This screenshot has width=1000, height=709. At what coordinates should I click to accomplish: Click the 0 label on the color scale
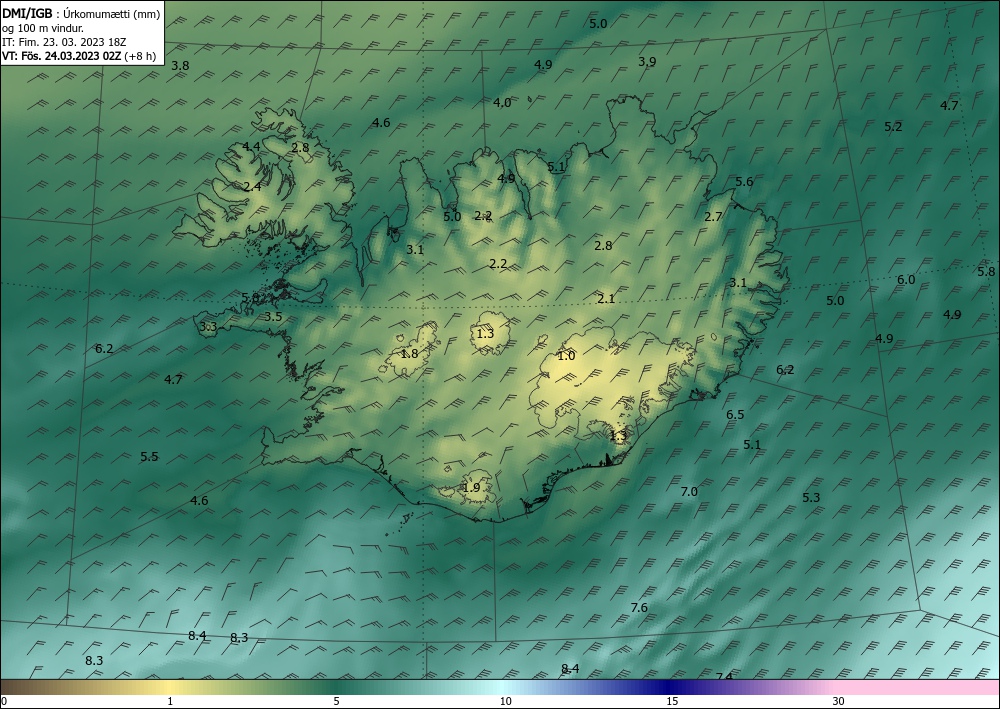coord(4,701)
